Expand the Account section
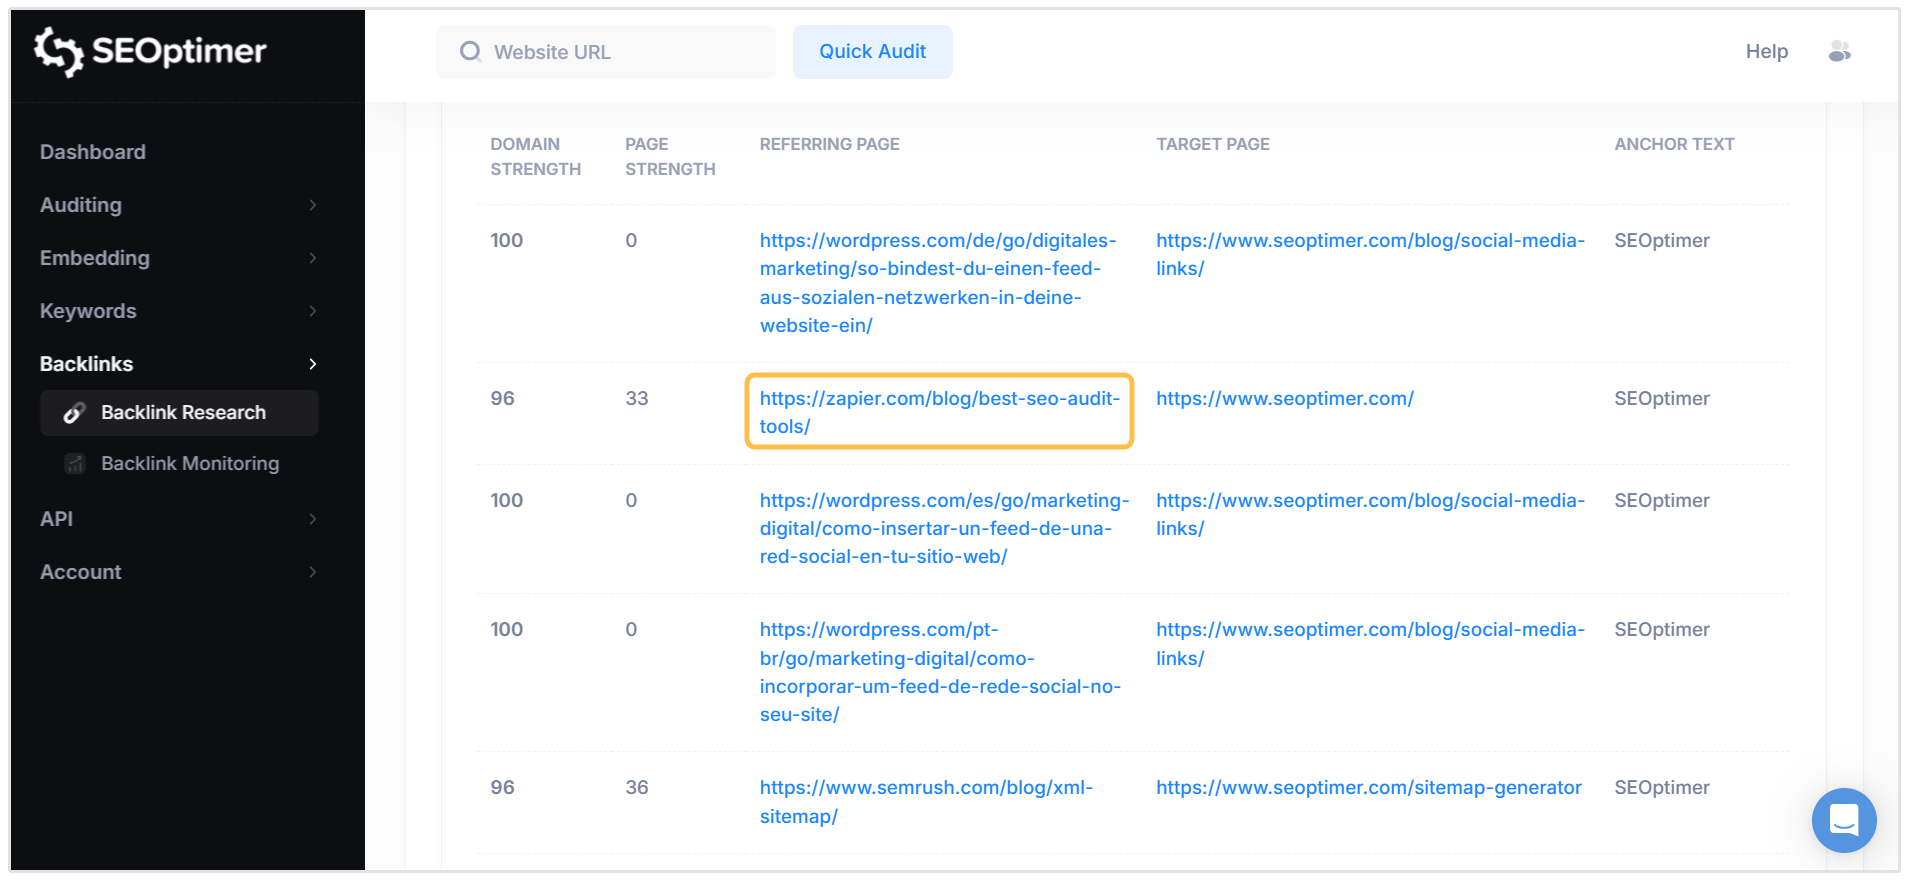This screenshot has width=1910, height=880. click(x=313, y=571)
